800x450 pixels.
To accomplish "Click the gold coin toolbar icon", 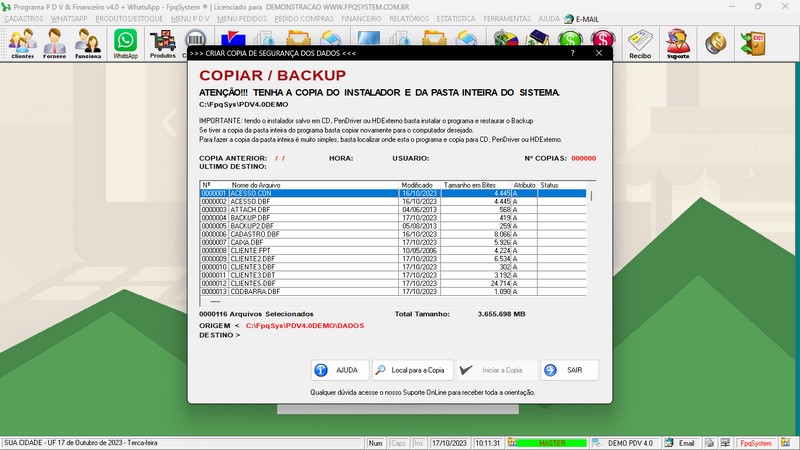I will (x=716, y=42).
